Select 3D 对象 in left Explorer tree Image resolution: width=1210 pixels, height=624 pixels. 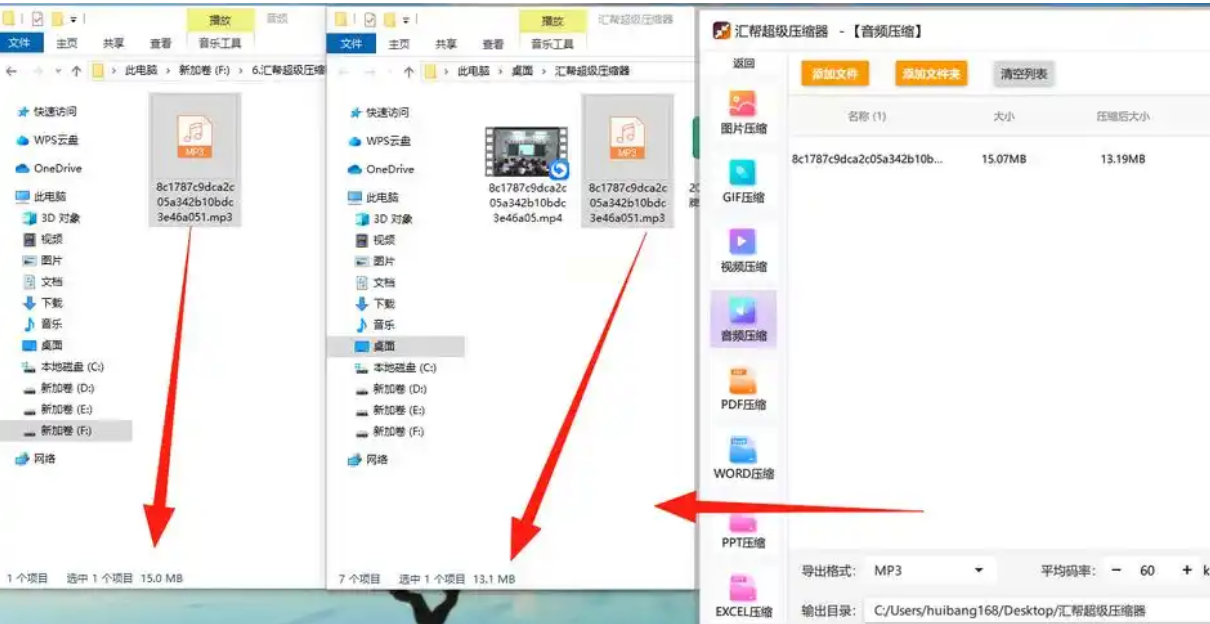coord(51,218)
